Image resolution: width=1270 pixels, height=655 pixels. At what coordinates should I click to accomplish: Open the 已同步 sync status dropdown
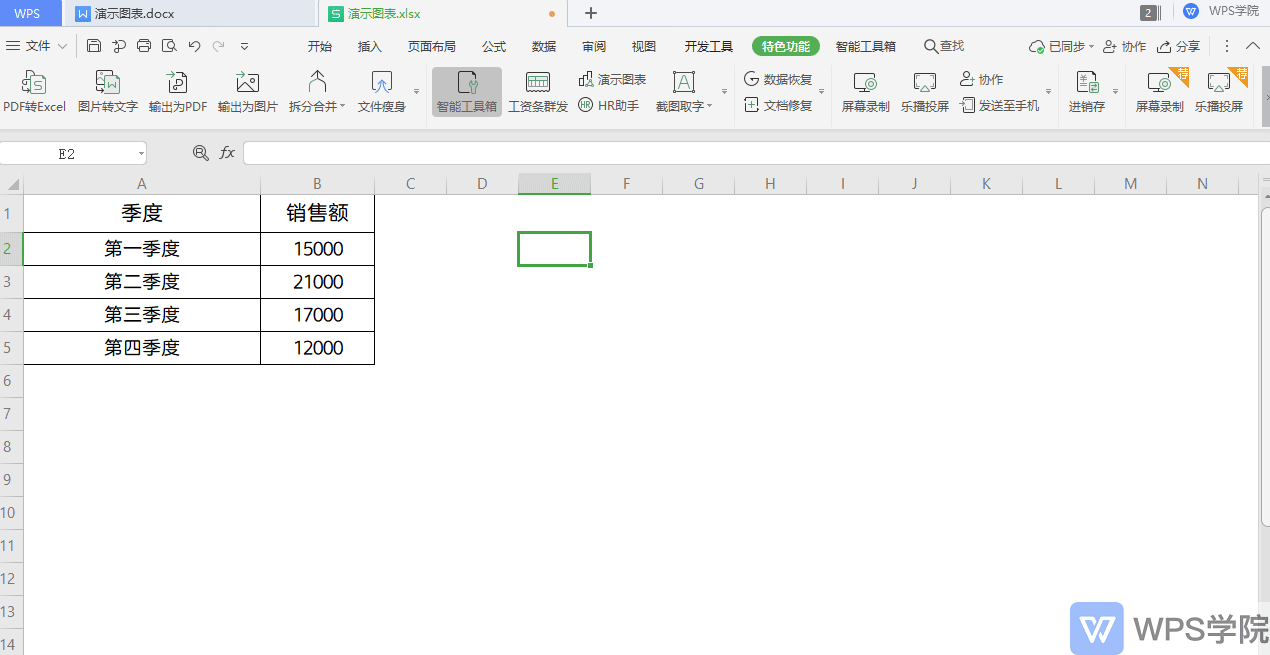point(1061,46)
